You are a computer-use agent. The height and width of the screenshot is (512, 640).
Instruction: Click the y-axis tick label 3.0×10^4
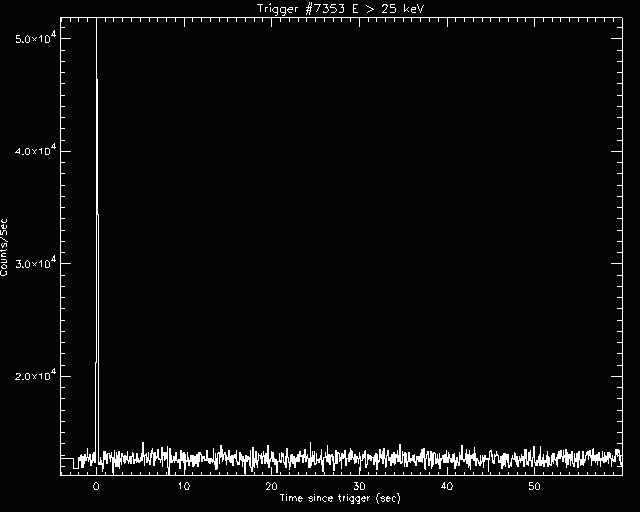[34, 263]
